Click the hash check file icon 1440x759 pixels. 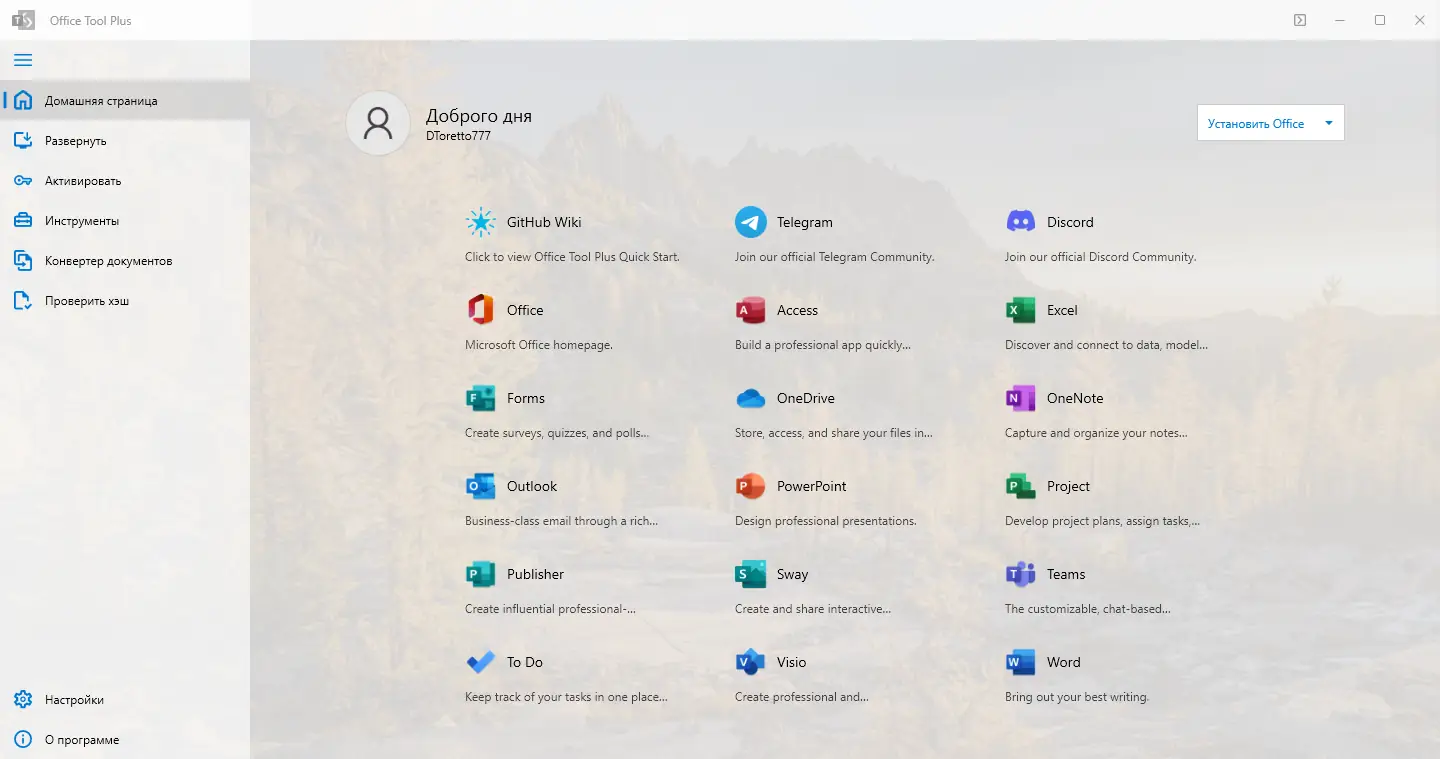point(23,300)
